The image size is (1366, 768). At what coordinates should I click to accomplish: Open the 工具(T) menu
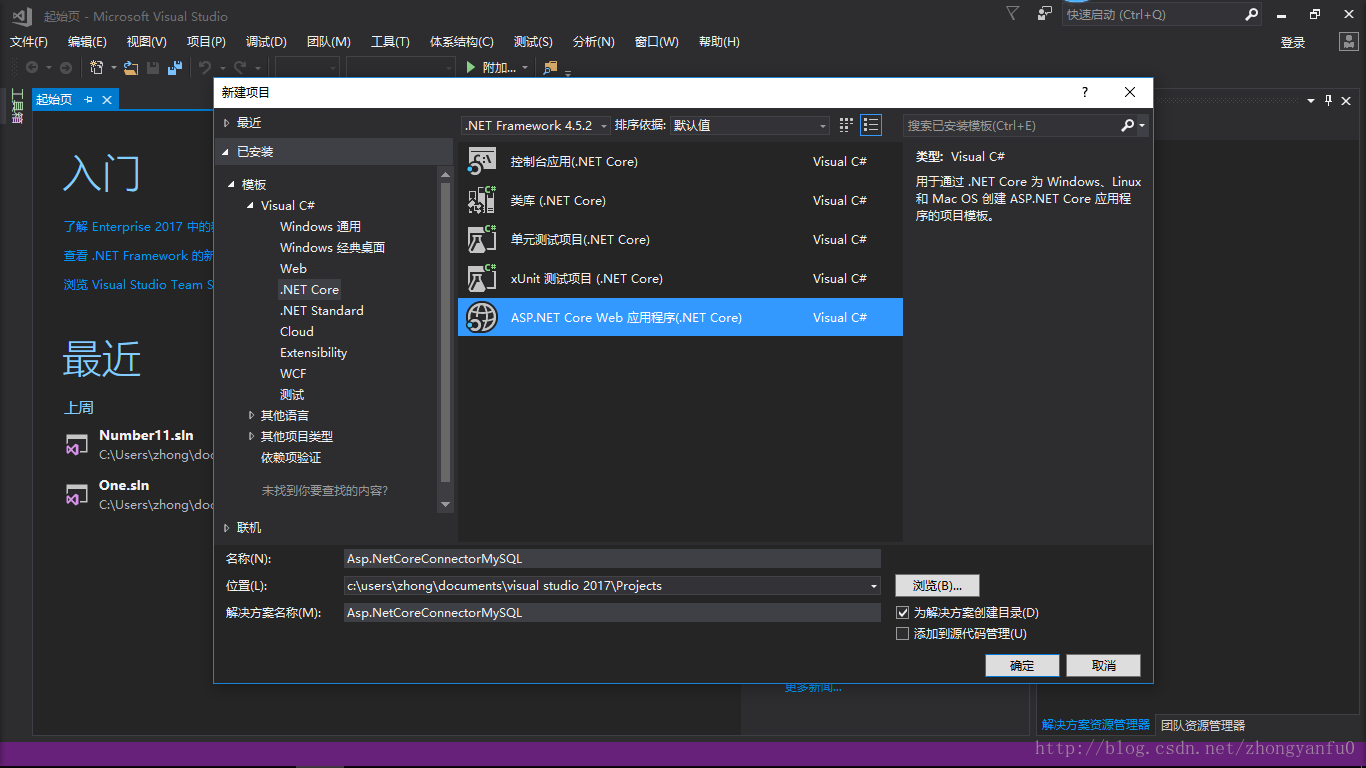[x=390, y=41]
